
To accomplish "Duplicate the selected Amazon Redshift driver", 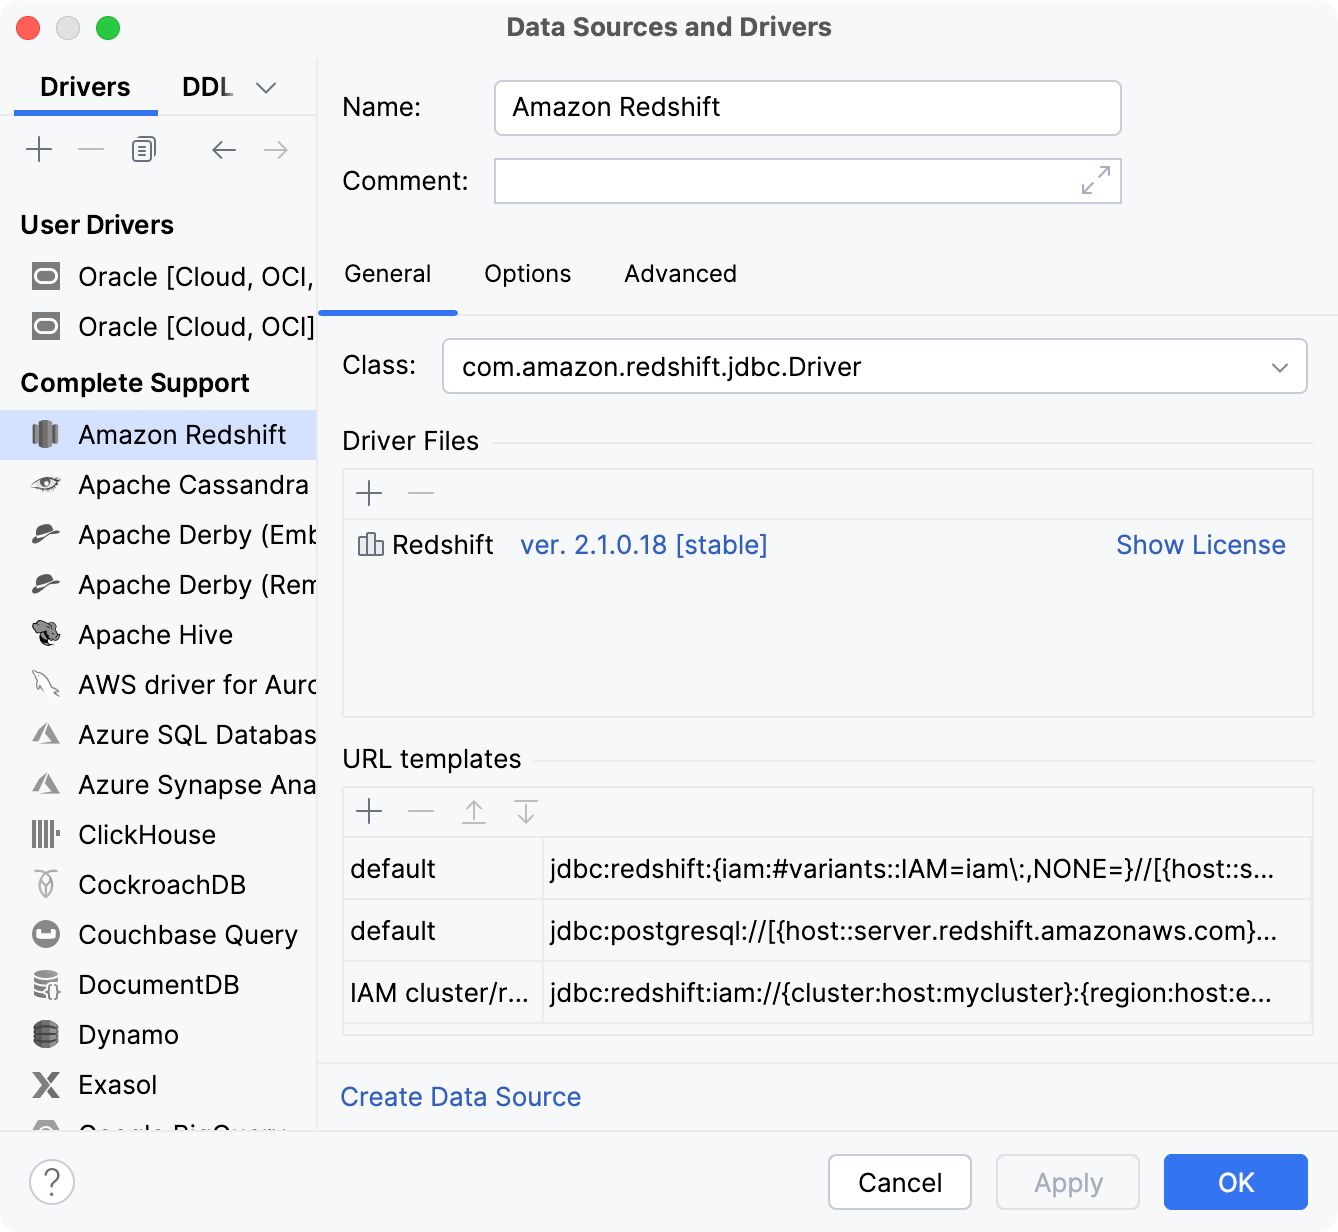I will click(x=142, y=148).
